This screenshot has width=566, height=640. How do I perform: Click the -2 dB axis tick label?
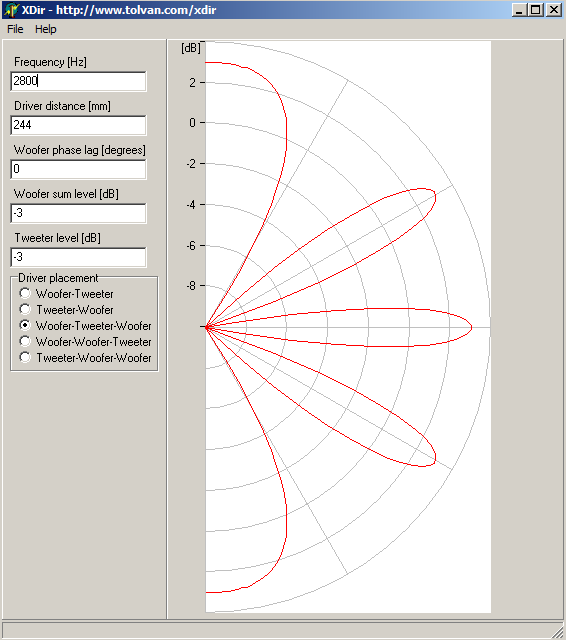[x=191, y=164]
